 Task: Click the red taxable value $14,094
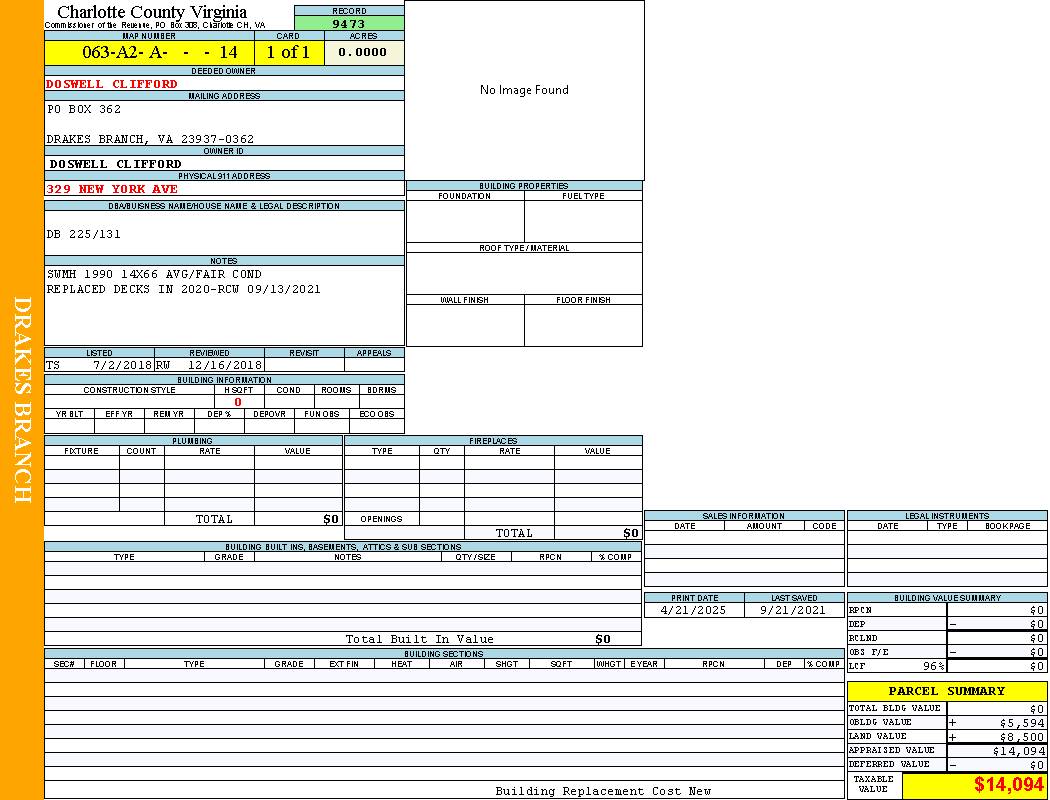(1009, 785)
